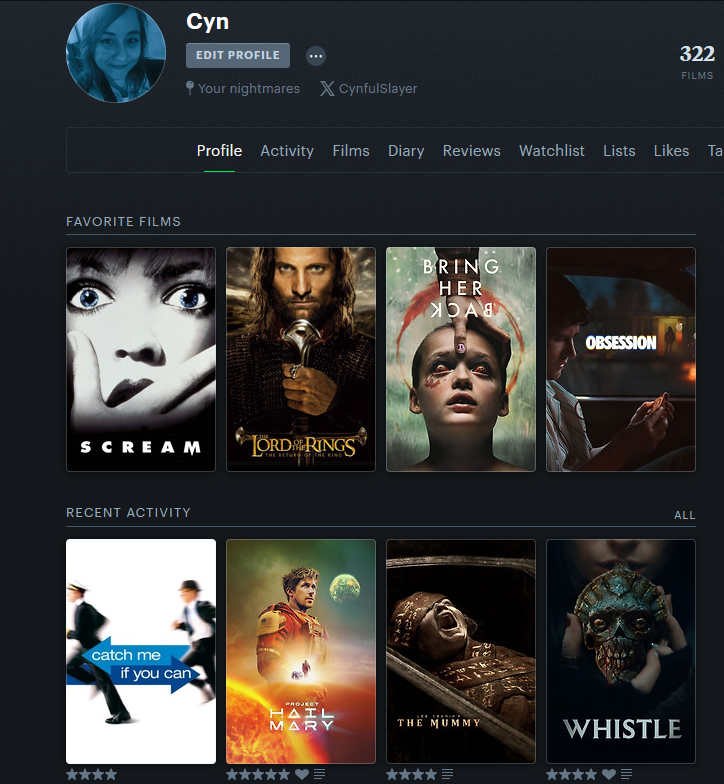Open the Catch Me If You Can poster
Viewport: 724px width, 784px height.
coord(141,651)
